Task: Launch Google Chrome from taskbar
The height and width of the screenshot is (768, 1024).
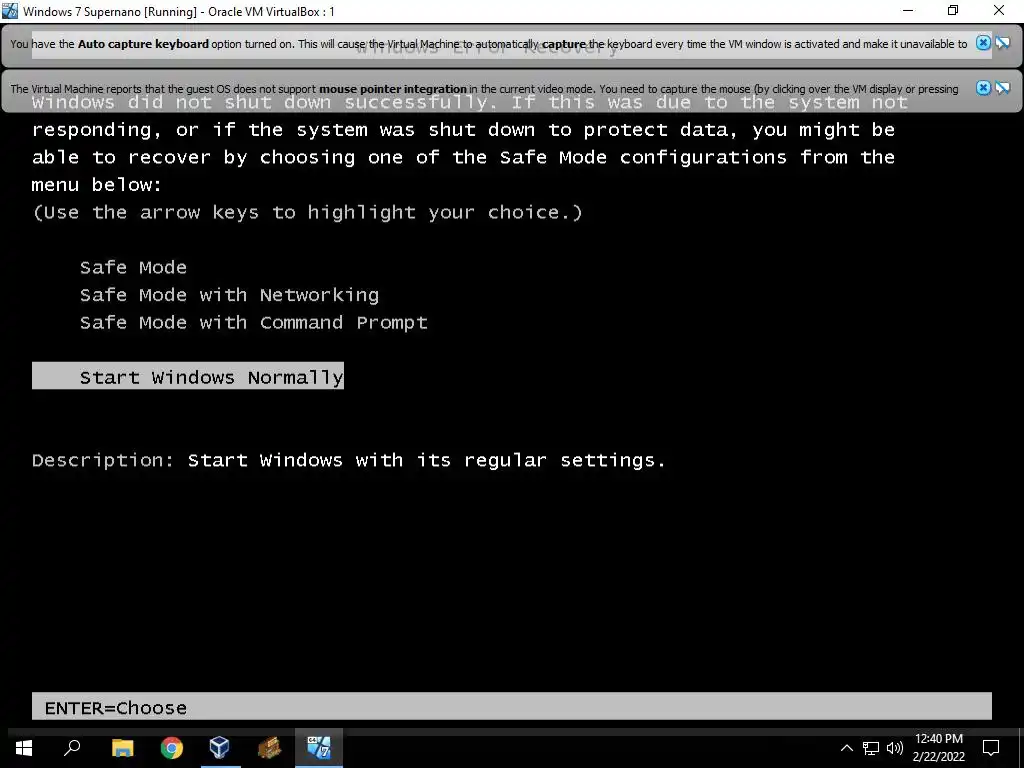Action: [172, 748]
